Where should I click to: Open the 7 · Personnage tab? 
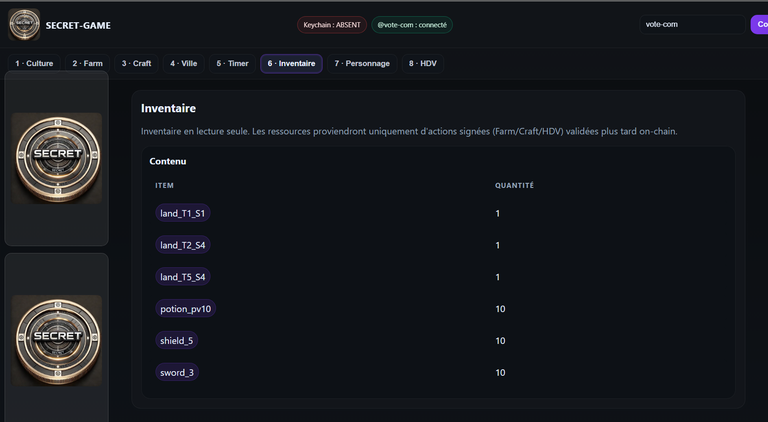[362, 64]
